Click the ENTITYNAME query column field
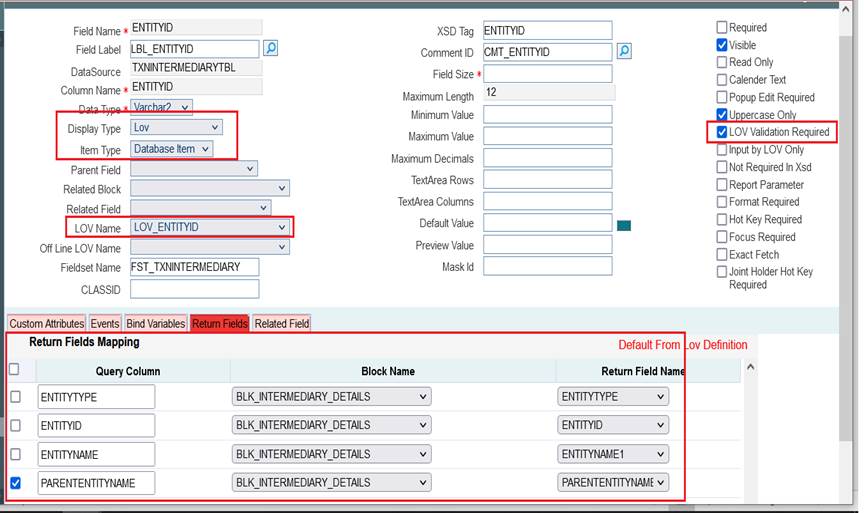Screen dimensions: 864x513 click(96, 454)
